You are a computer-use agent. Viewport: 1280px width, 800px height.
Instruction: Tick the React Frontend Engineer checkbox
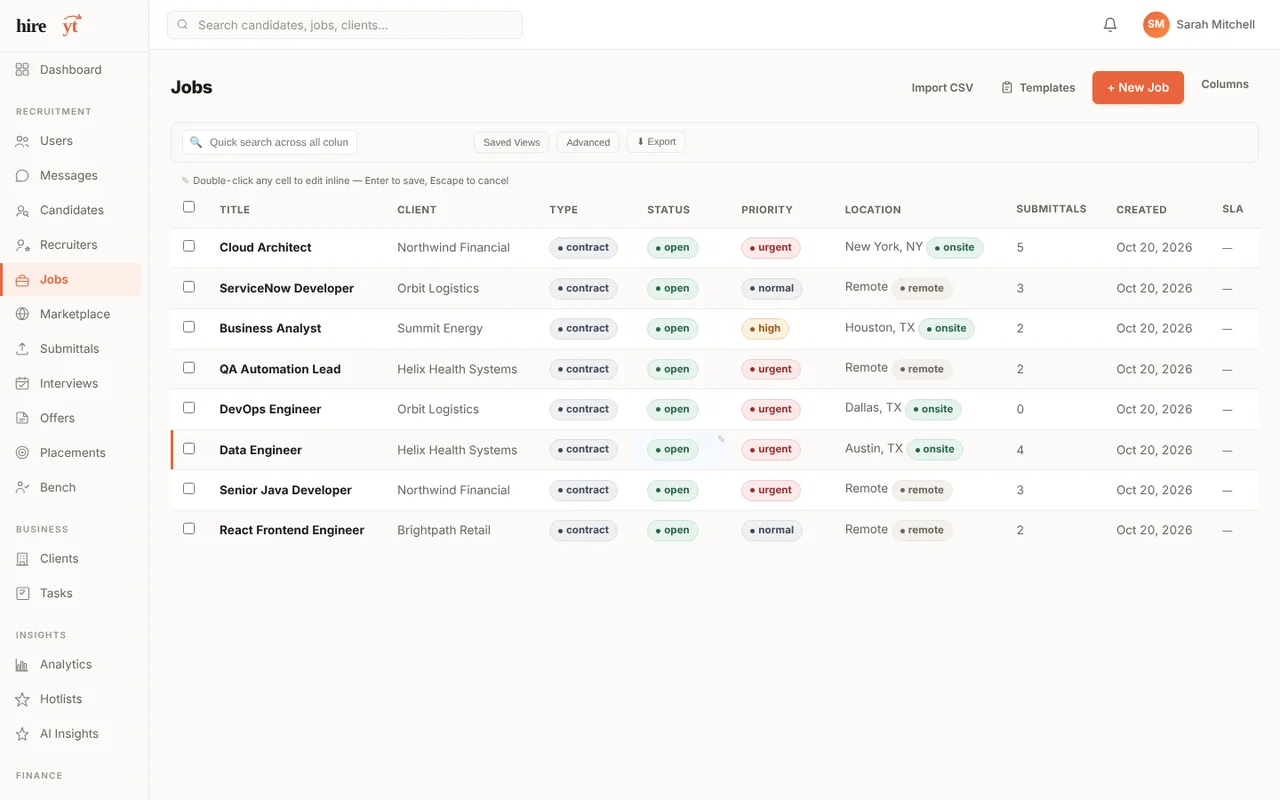coord(189,529)
